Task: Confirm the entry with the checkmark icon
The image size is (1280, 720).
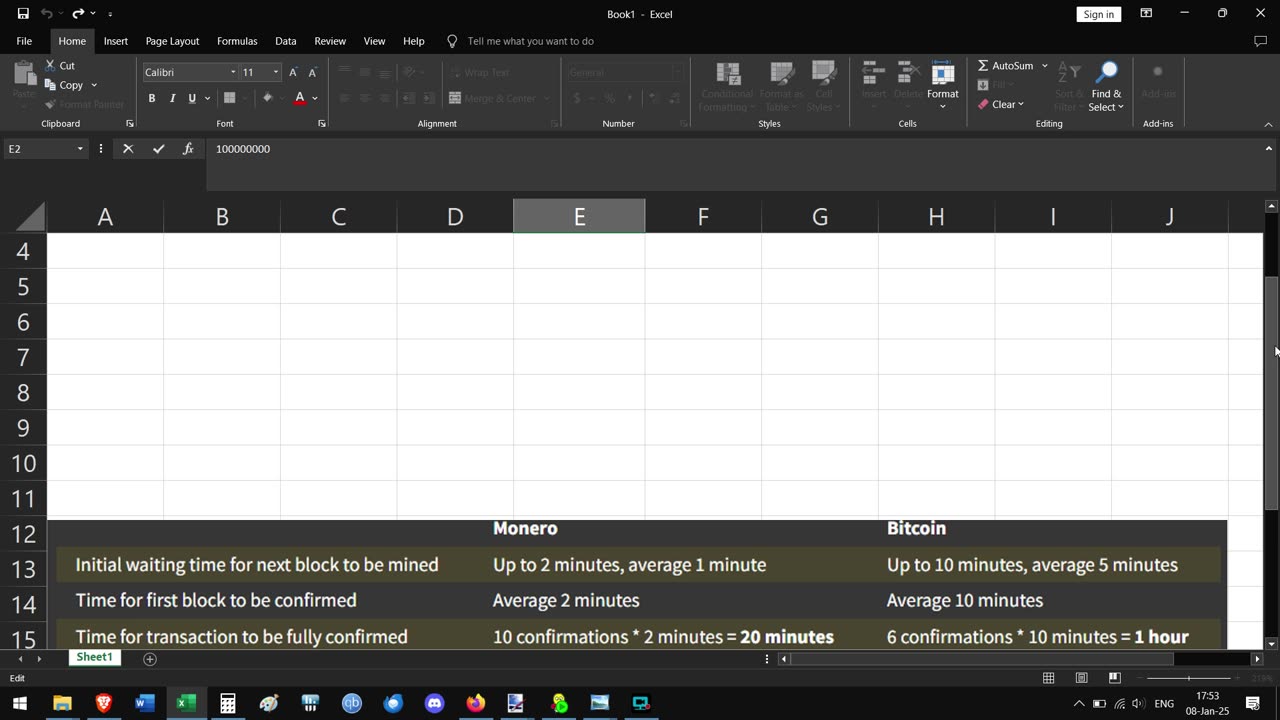Action: click(x=158, y=148)
